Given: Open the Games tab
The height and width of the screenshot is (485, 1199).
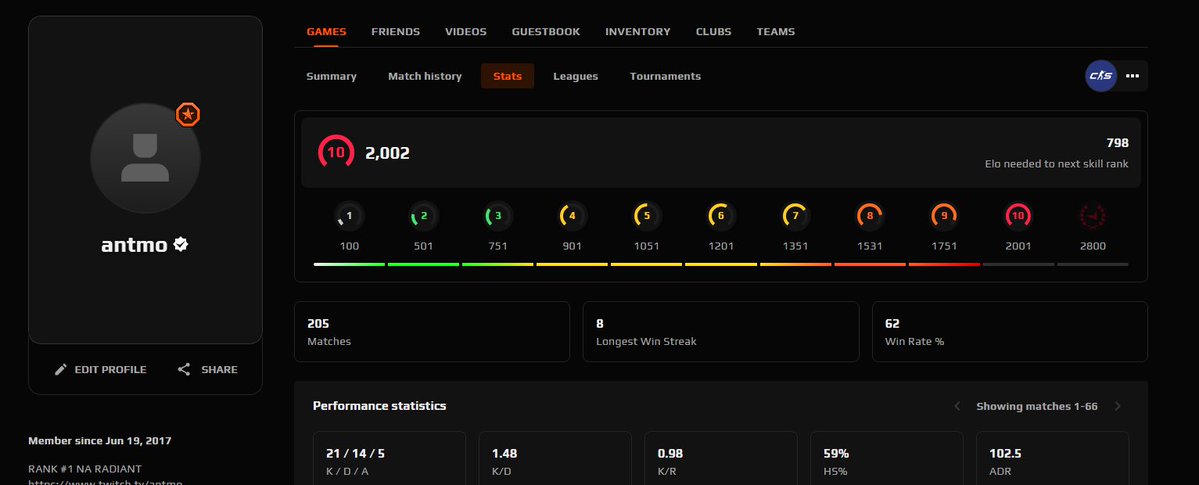Looking at the screenshot, I should point(327,32).
